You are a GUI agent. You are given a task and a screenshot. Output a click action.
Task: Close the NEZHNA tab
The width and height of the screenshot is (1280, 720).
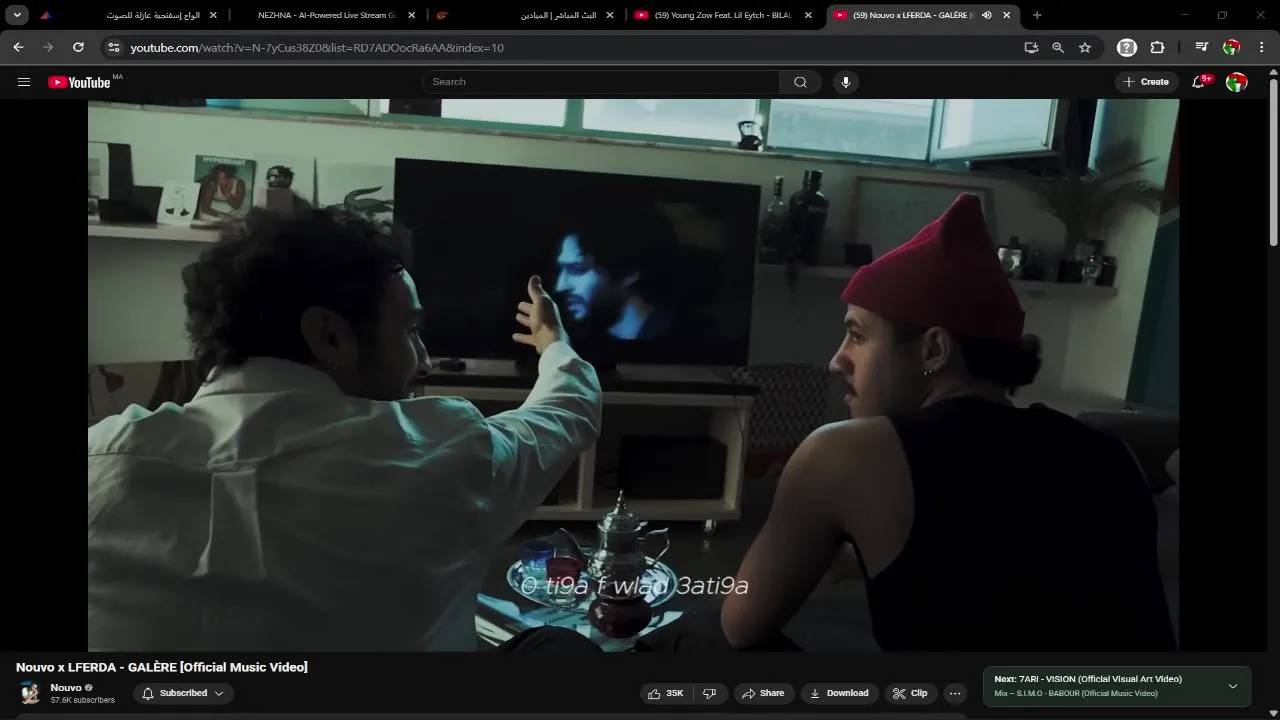tap(411, 15)
